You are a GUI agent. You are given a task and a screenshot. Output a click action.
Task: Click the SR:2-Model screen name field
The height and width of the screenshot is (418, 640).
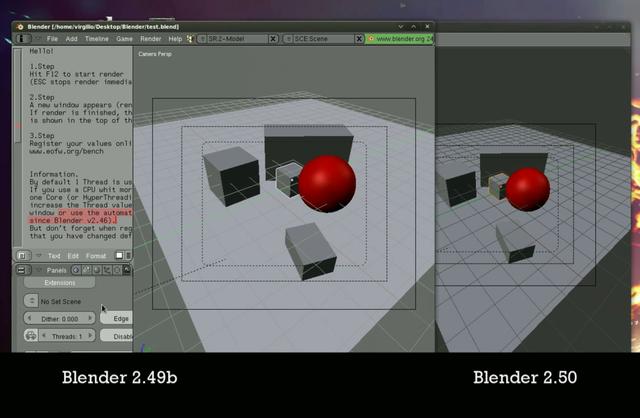tap(238, 39)
